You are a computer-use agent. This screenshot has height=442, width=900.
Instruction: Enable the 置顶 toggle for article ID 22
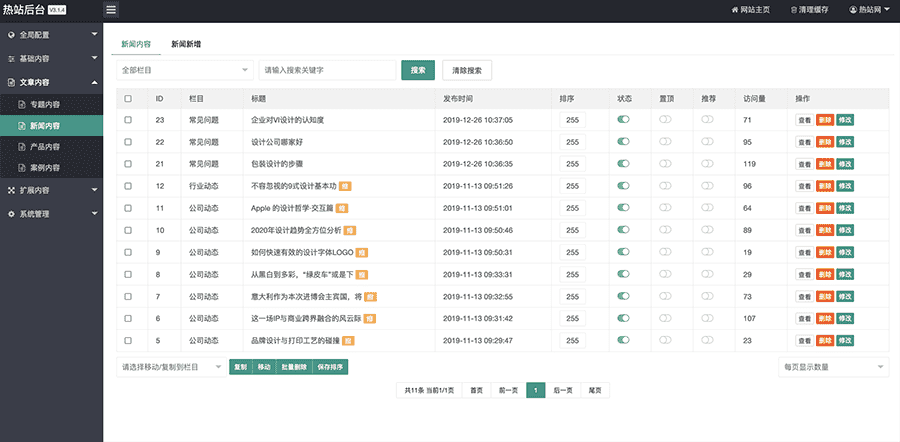click(x=665, y=141)
